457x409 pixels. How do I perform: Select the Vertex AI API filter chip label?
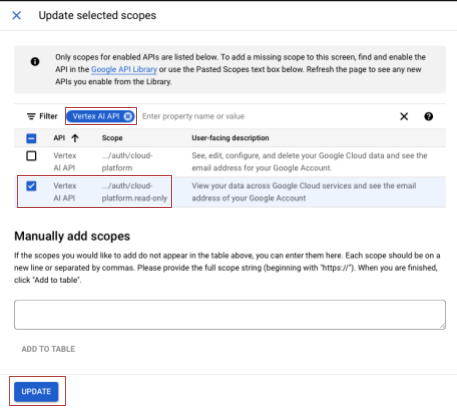click(96, 116)
